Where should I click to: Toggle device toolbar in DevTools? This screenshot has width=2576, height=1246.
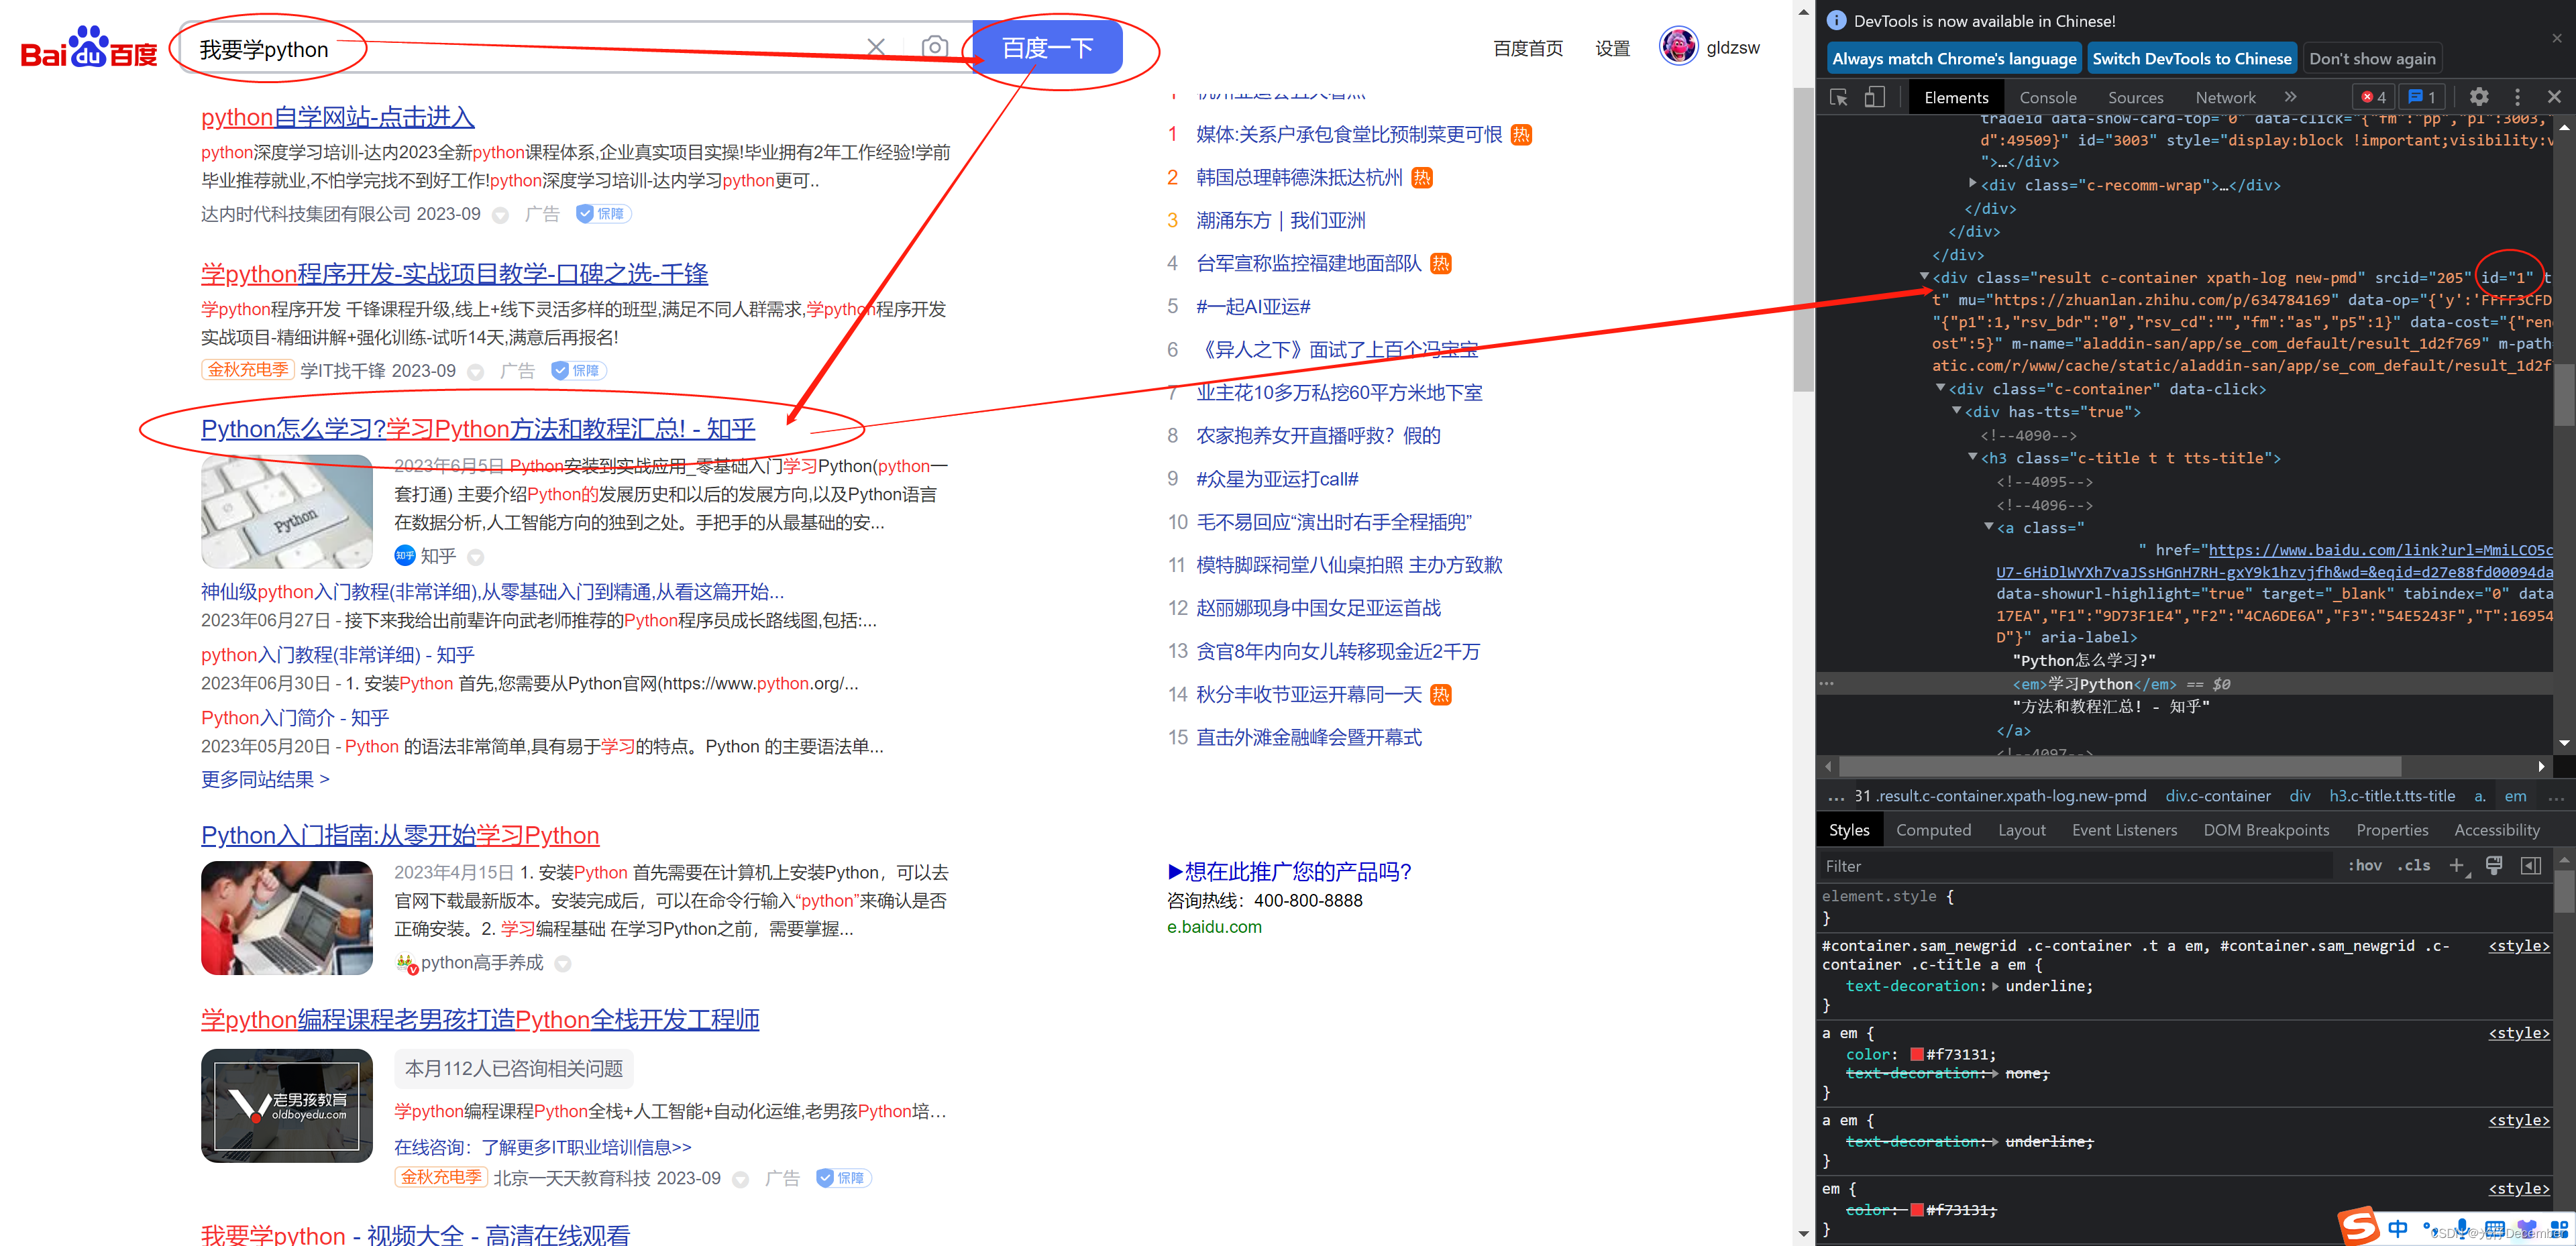click(1874, 97)
